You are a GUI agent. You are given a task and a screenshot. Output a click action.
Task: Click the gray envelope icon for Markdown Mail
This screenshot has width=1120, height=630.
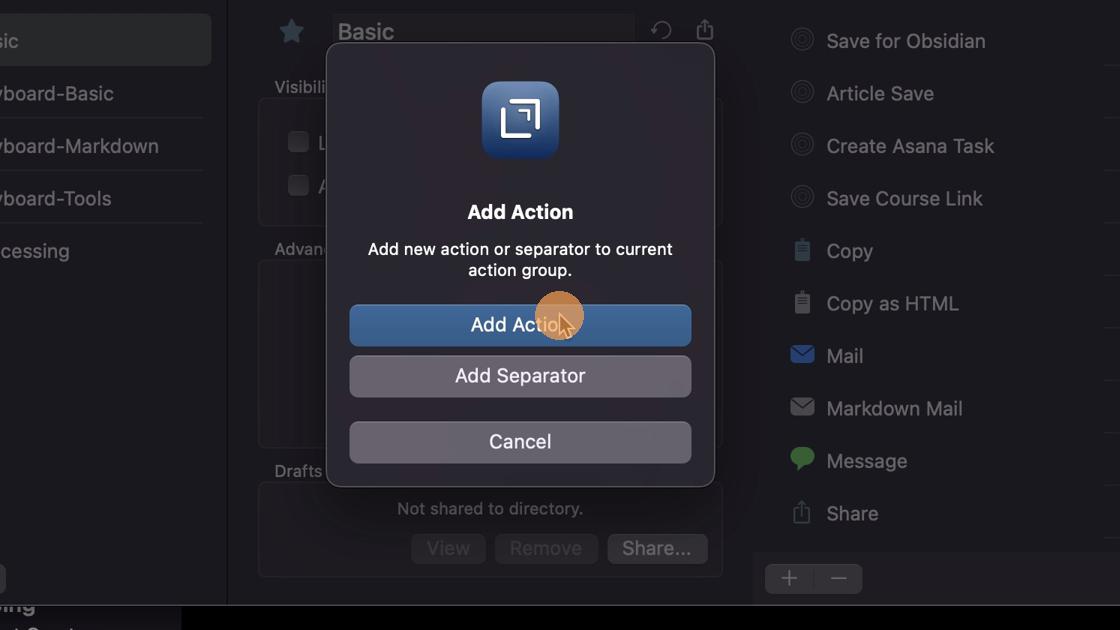coord(802,407)
